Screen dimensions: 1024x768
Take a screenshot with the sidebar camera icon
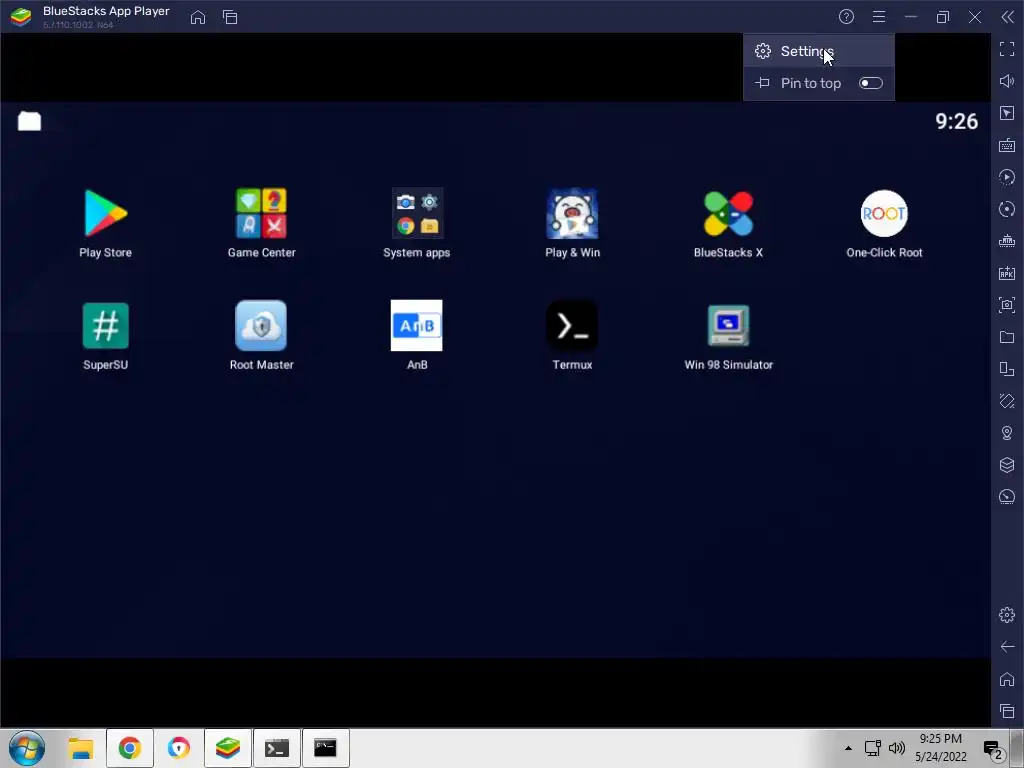pos(1007,305)
